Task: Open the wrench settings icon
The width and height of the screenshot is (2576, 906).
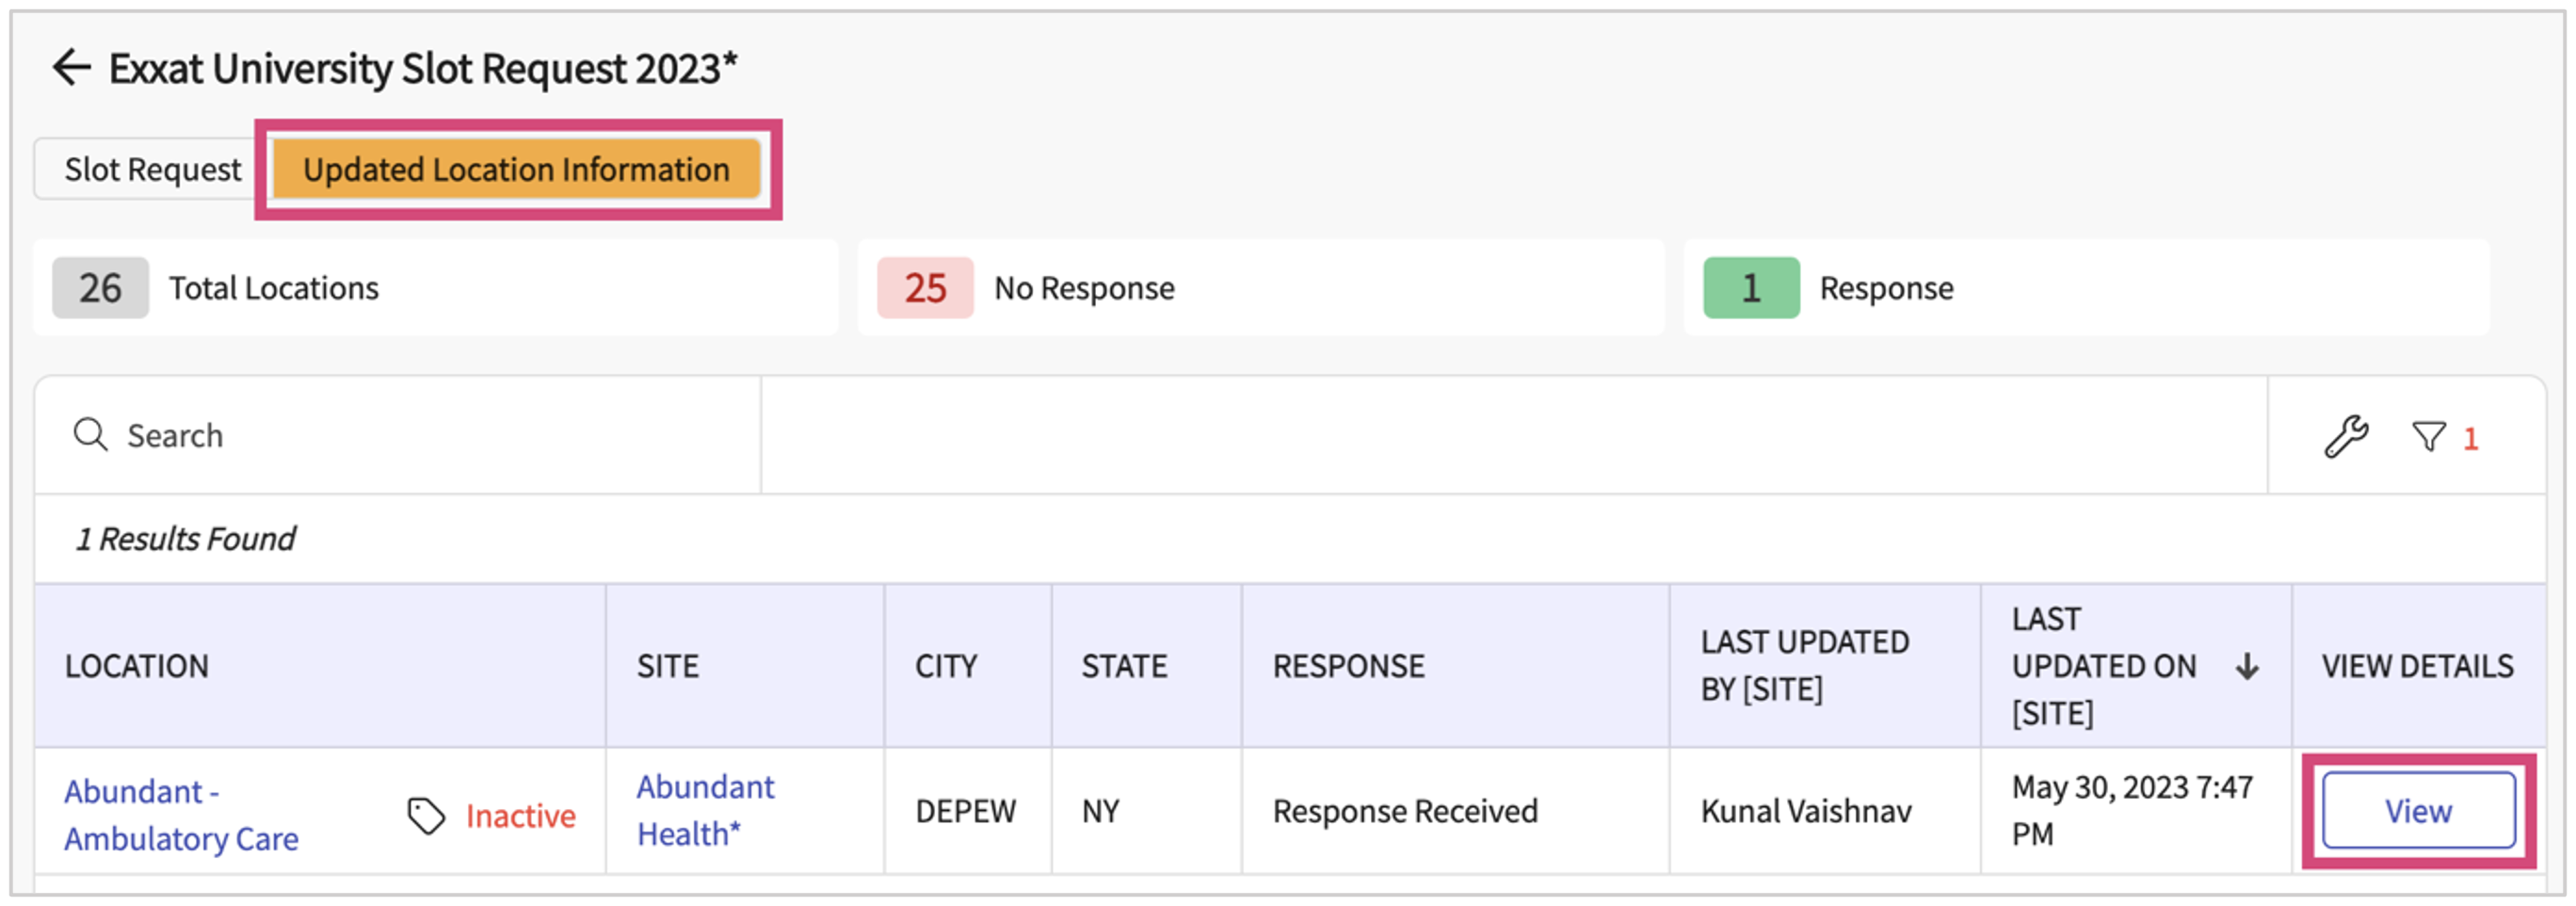Action: pyautogui.click(x=2345, y=436)
